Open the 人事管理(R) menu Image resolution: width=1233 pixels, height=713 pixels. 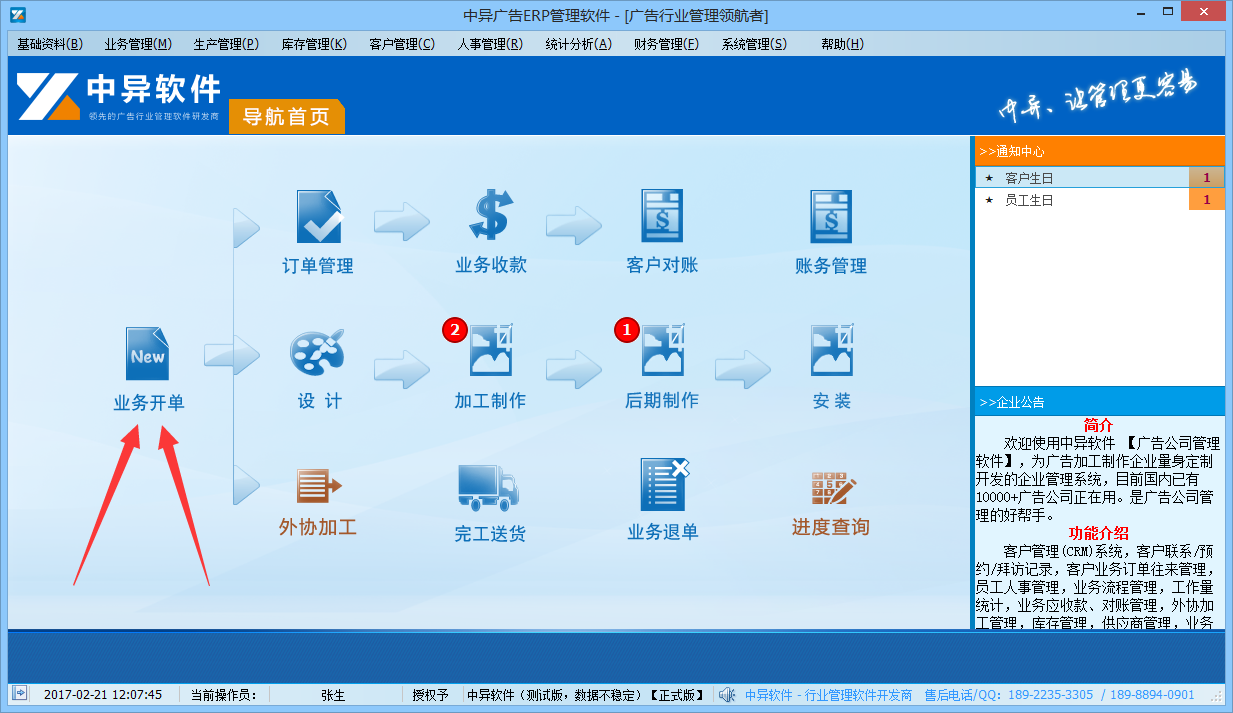[x=490, y=44]
